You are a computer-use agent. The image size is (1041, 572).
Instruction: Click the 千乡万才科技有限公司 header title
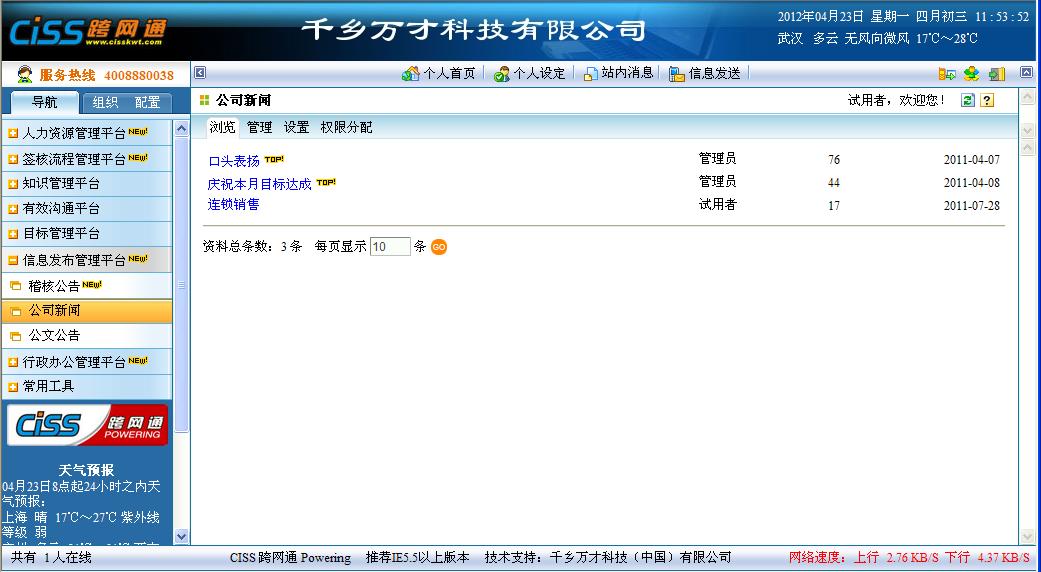pos(473,30)
